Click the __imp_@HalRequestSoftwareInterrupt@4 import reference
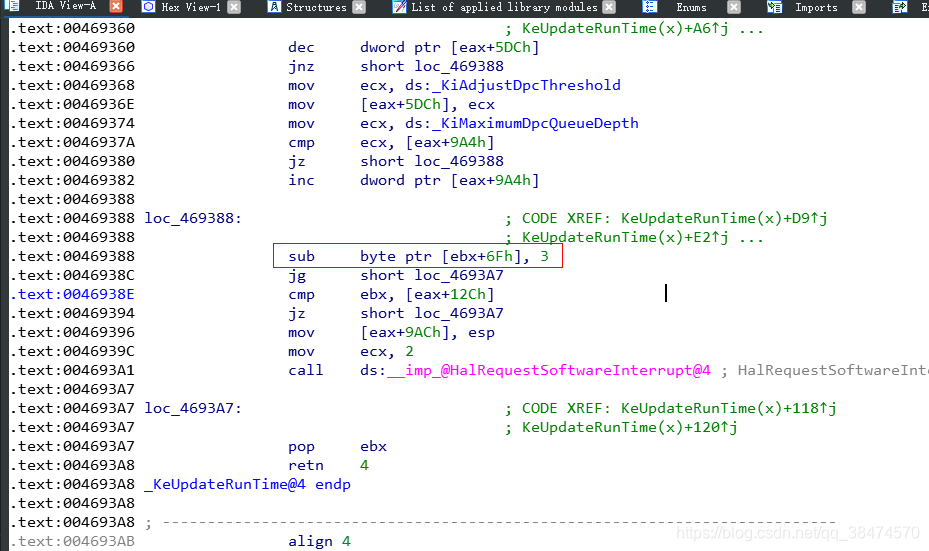Screen dimensions: 929x551 click(549, 370)
